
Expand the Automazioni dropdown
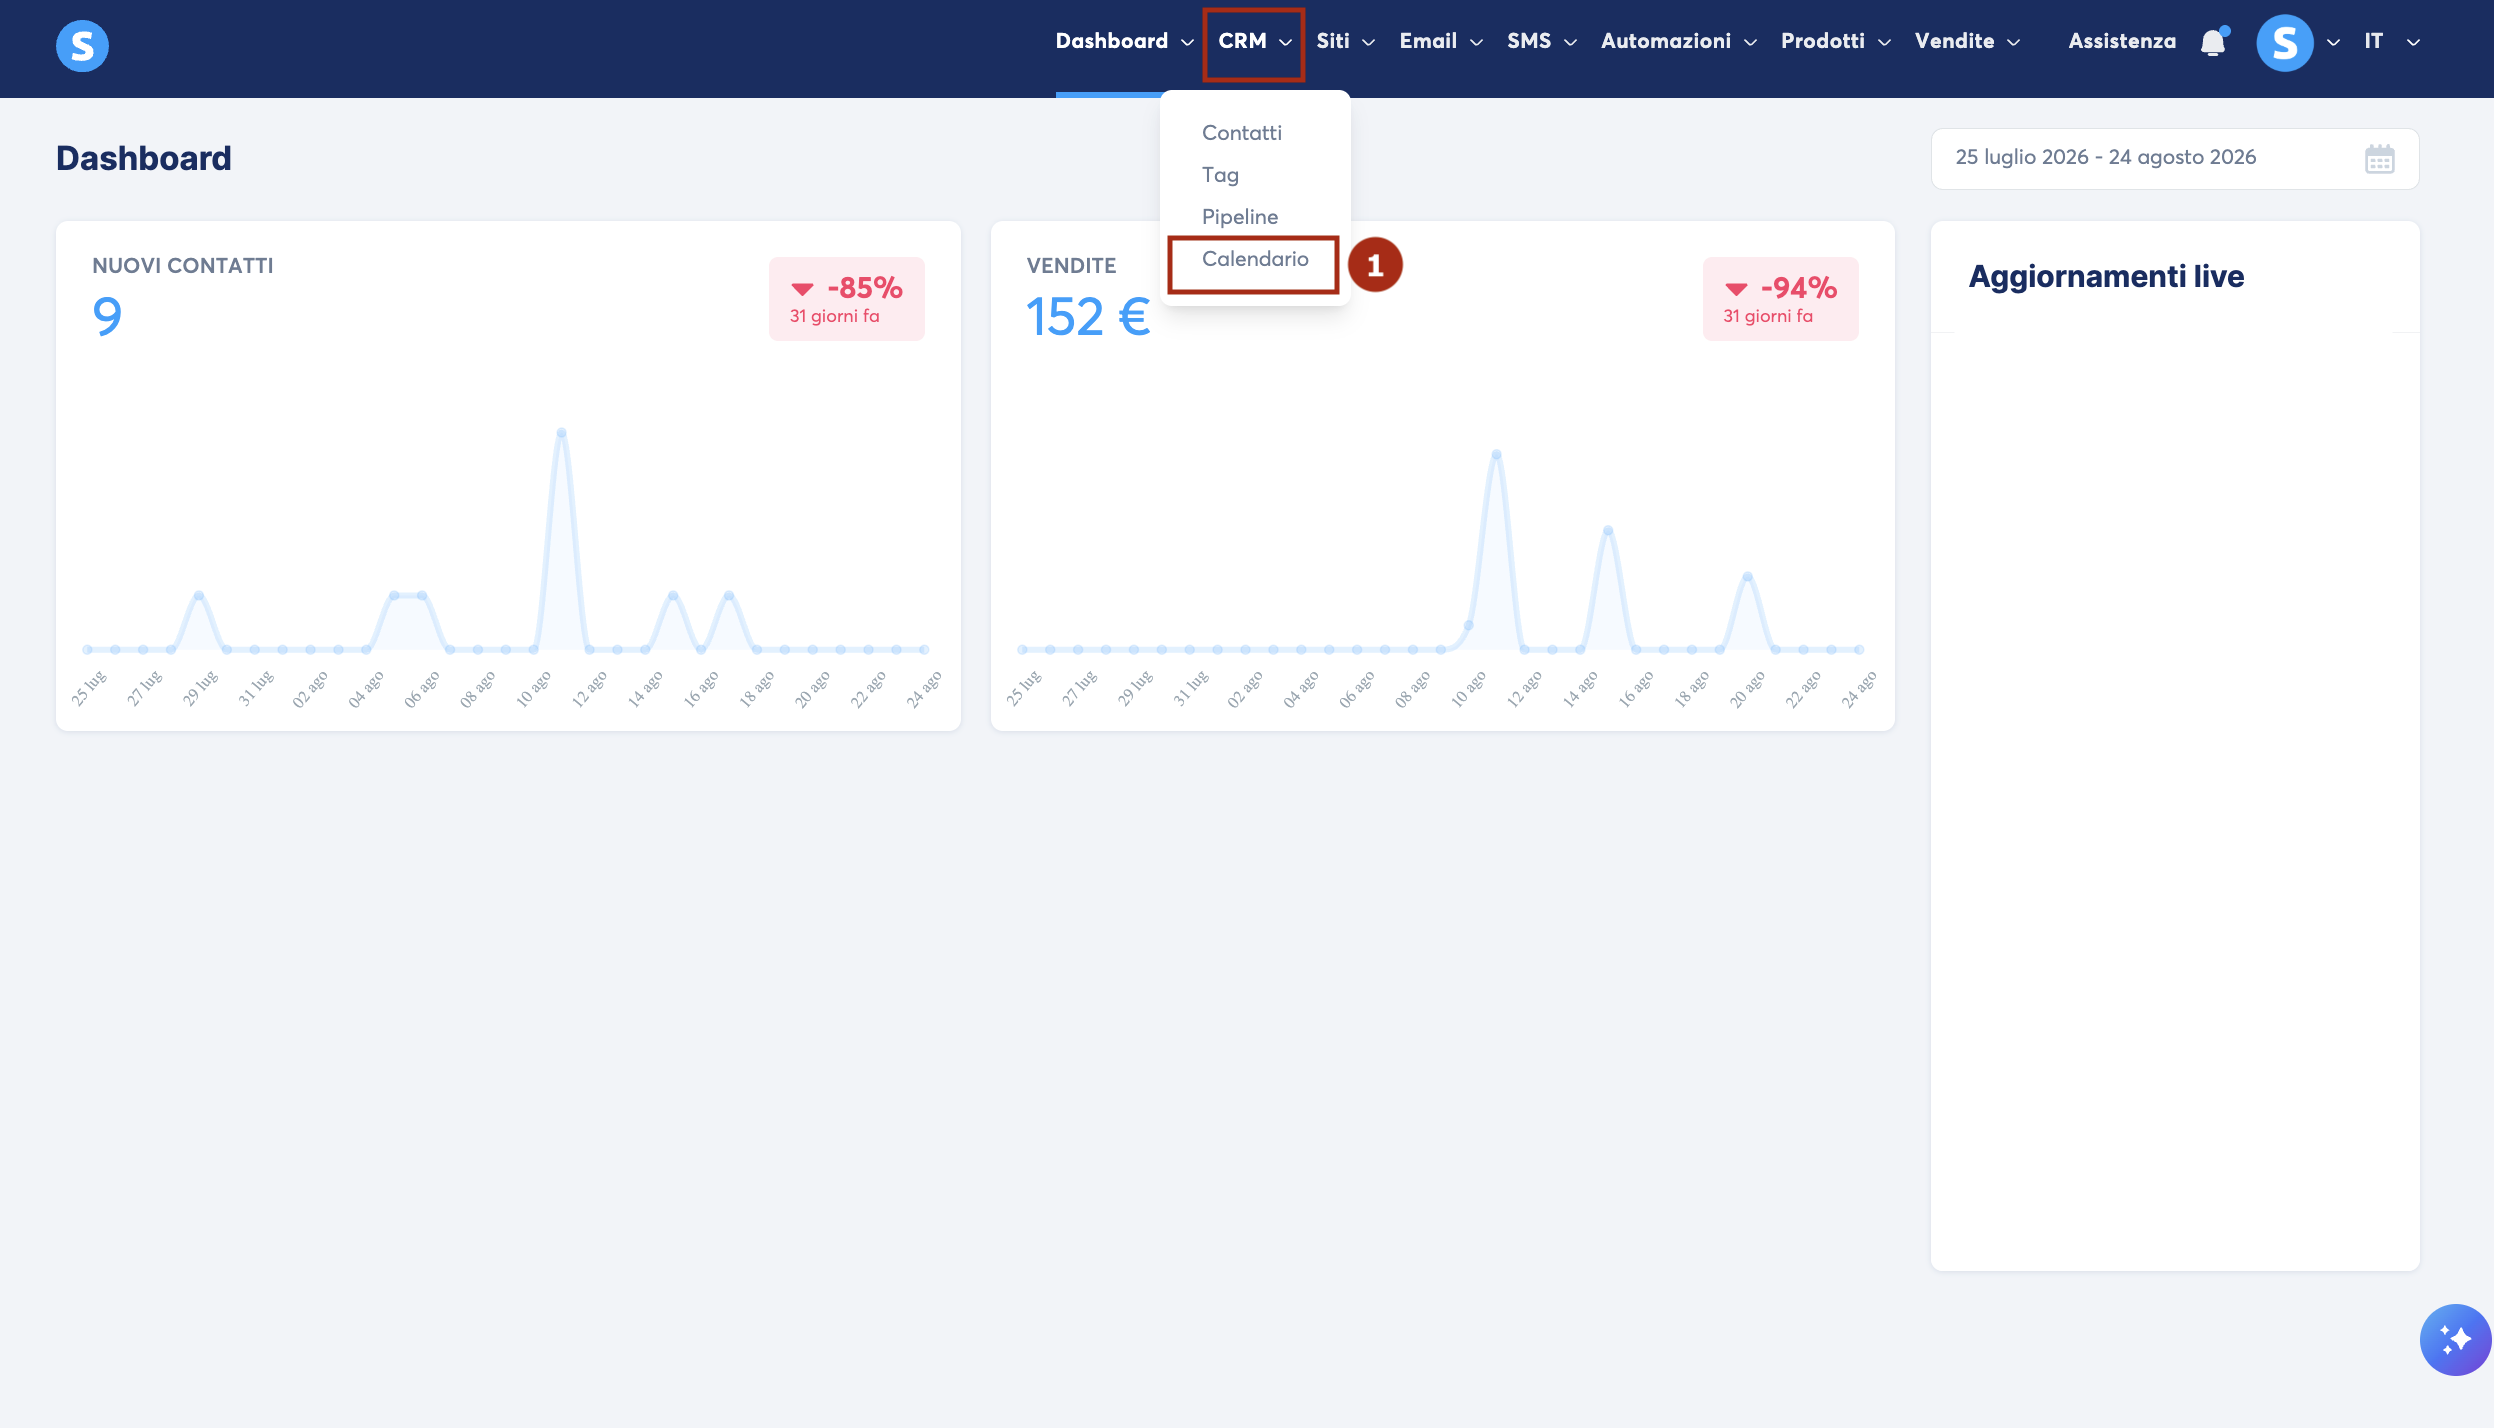click(1678, 42)
